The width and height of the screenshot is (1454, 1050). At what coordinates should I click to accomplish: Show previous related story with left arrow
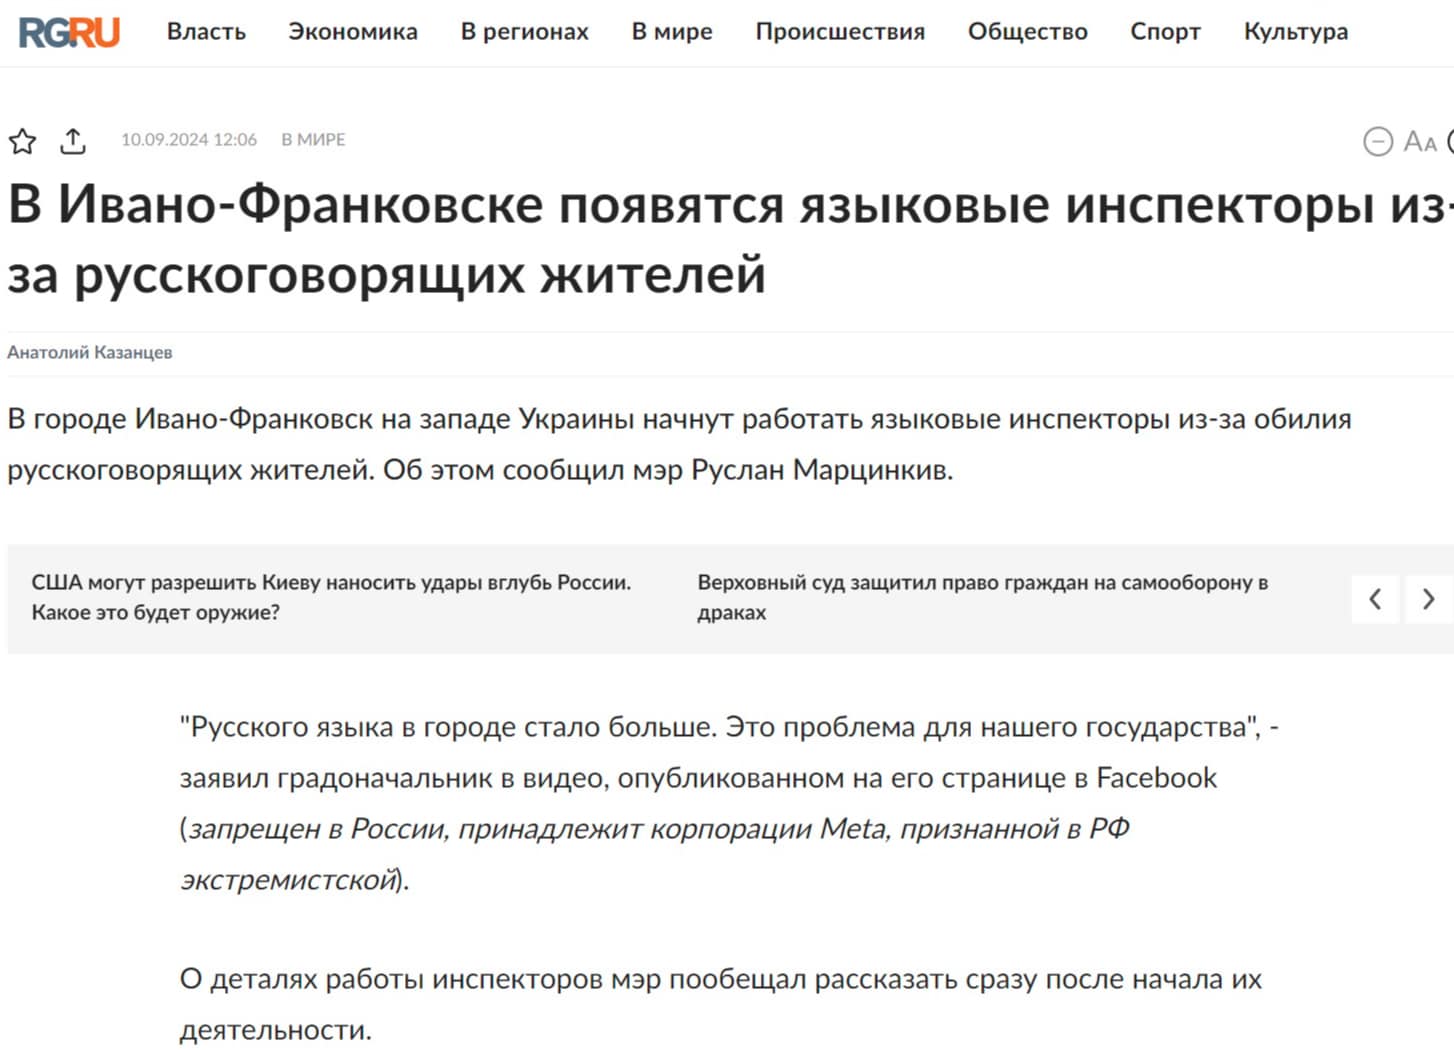click(x=1375, y=599)
